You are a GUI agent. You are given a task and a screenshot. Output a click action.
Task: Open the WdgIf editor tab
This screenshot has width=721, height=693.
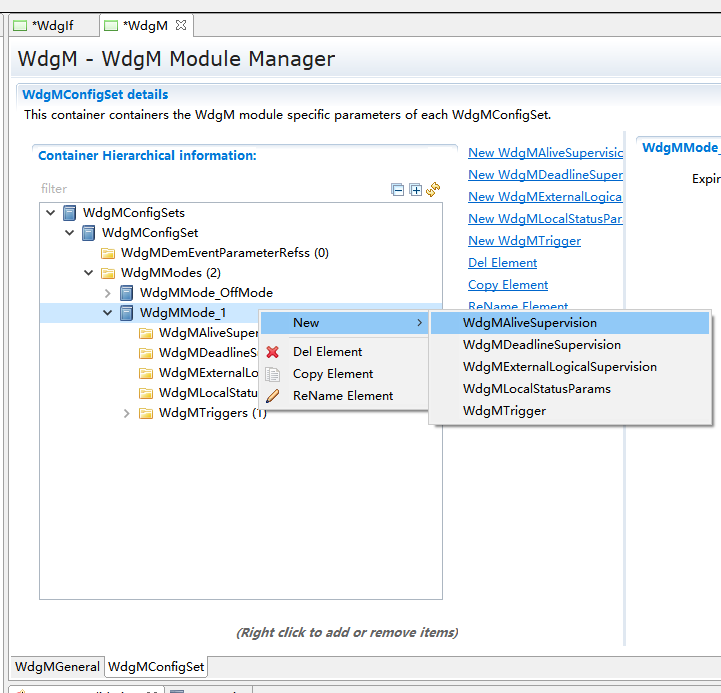click(x=51, y=25)
